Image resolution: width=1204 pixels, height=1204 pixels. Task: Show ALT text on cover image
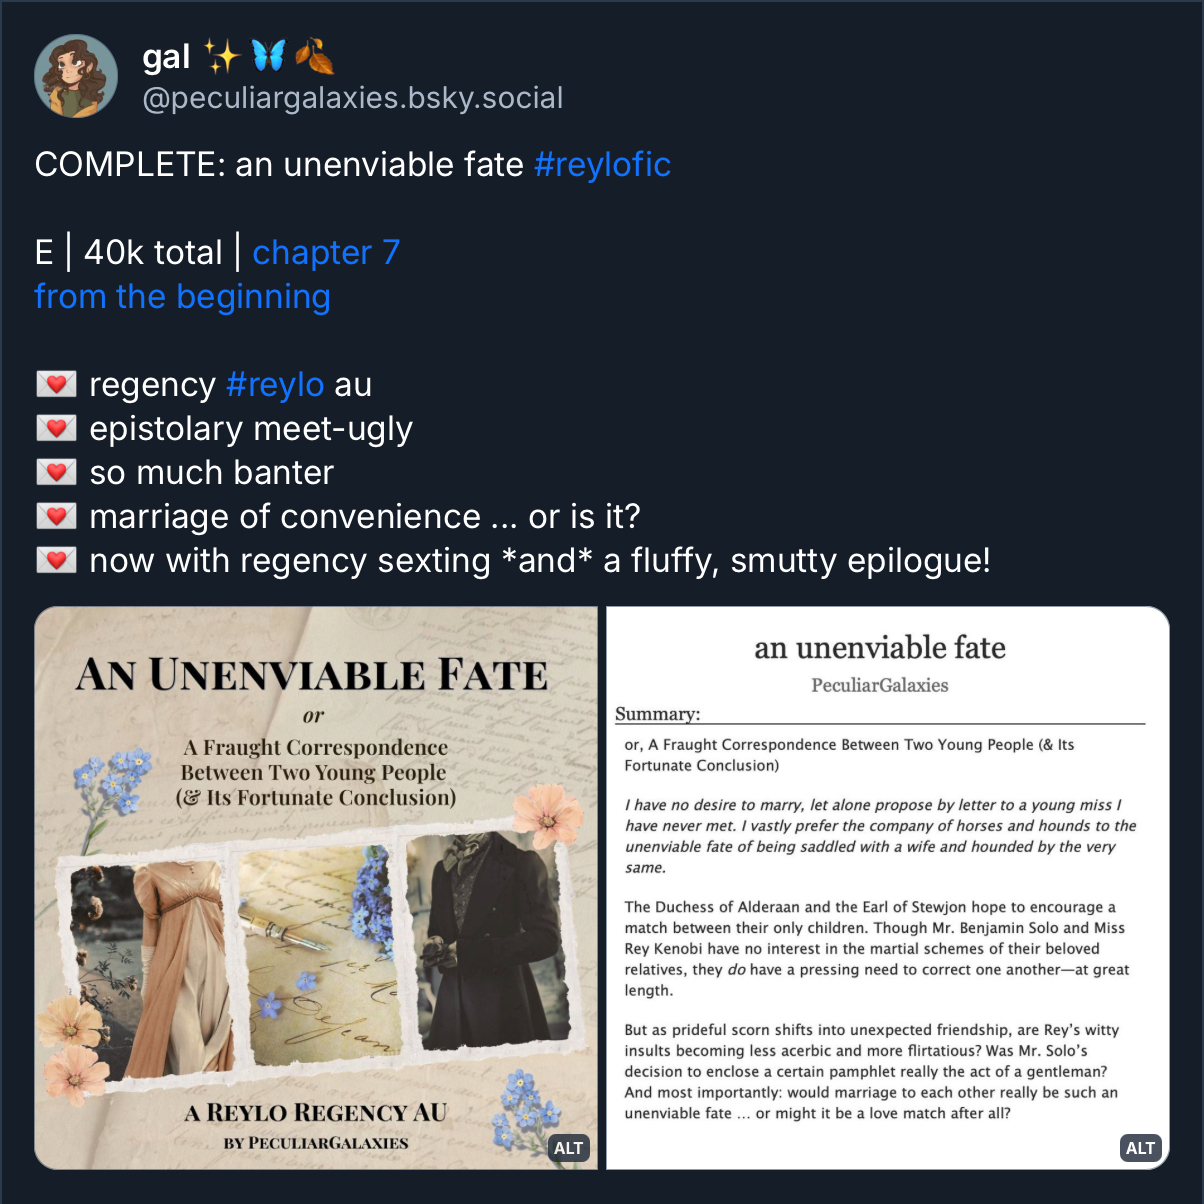(x=568, y=1148)
